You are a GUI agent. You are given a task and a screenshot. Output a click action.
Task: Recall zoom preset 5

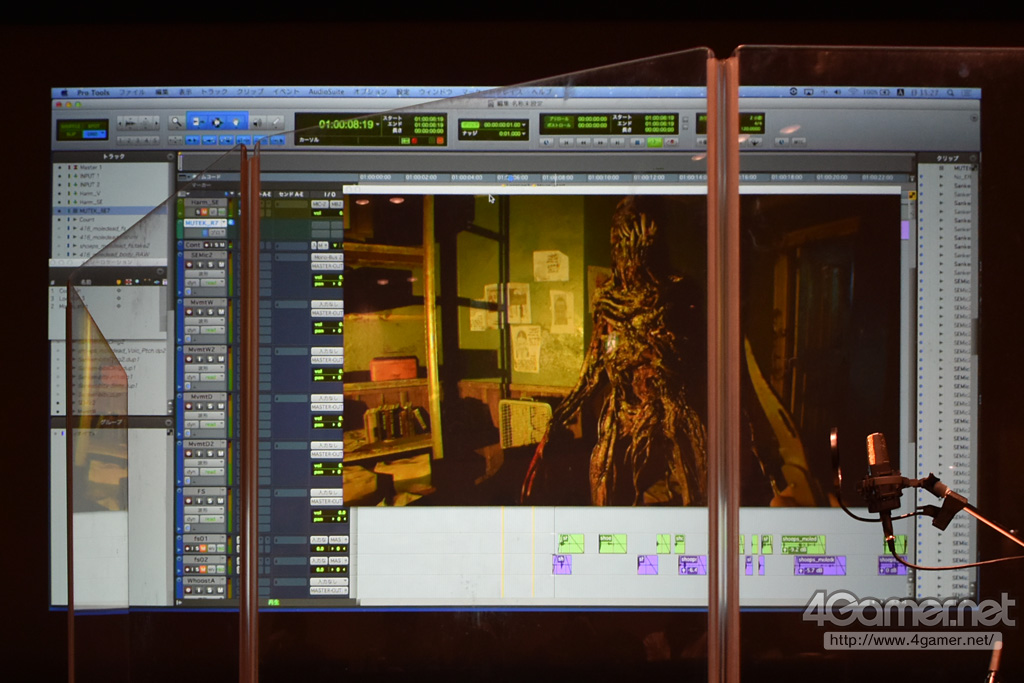point(155,140)
